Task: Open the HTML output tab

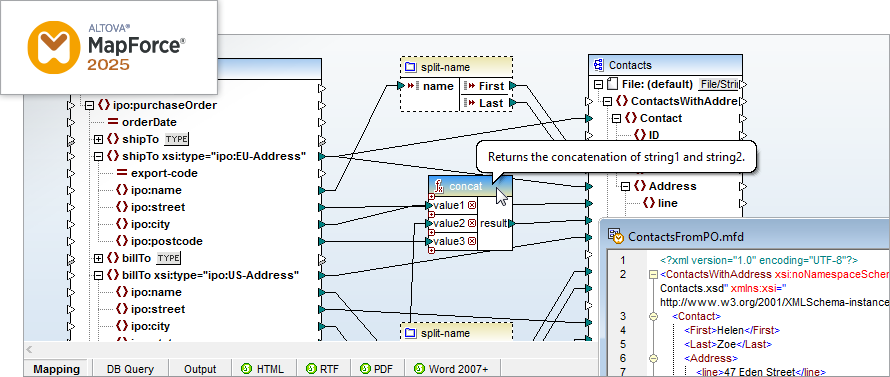Action: 263,368
